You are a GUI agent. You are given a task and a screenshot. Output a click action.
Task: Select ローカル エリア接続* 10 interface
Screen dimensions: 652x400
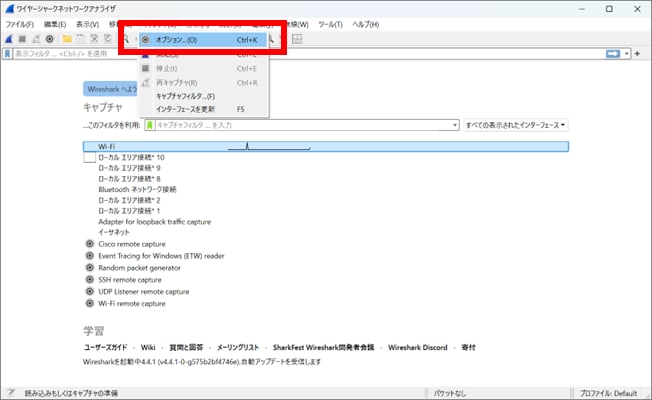point(131,157)
